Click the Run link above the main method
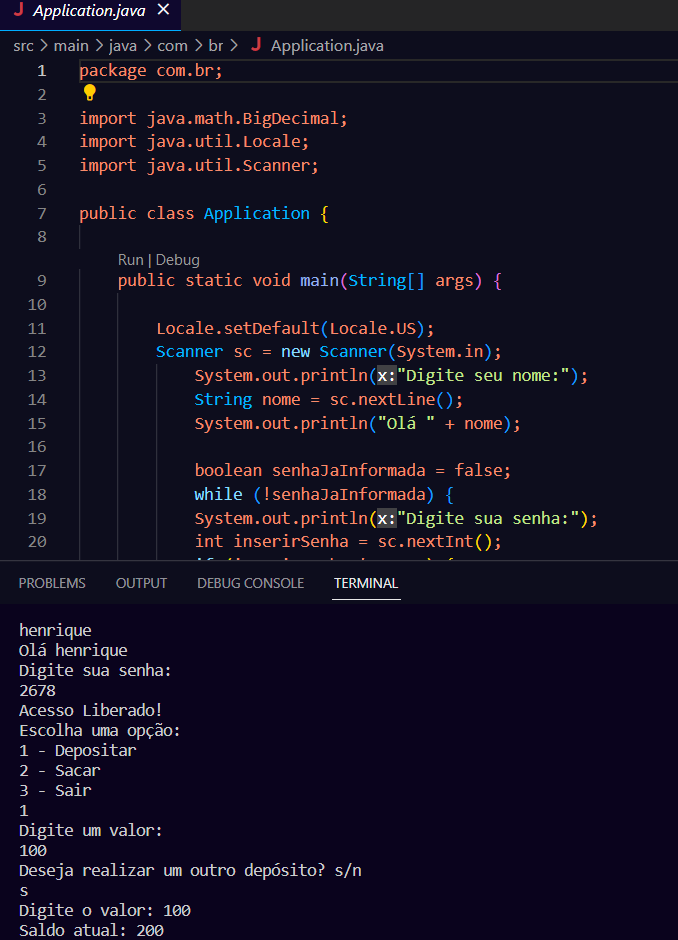678x940 pixels. (130, 259)
